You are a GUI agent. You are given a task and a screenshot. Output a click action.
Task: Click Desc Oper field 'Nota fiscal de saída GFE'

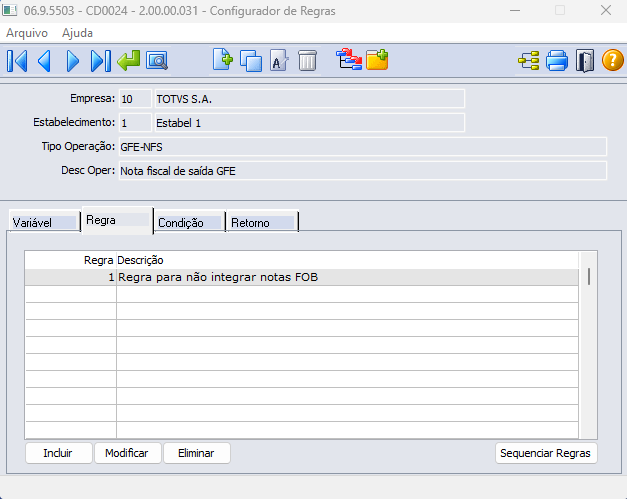(x=363, y=171)
